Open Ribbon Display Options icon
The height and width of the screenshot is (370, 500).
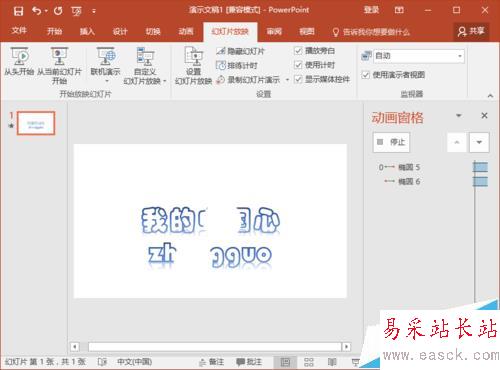[x=399, y=10]
